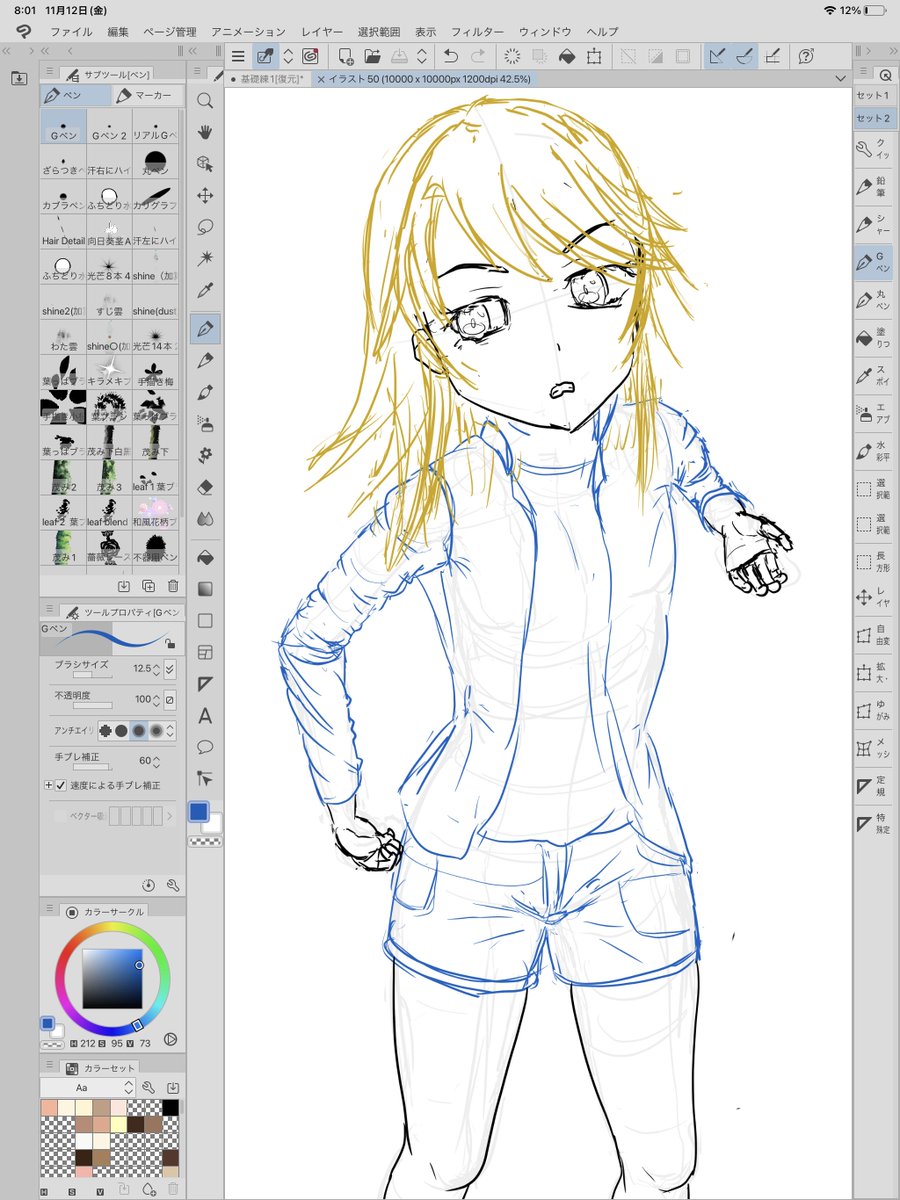Viewport: 900px width, 1200px height.
Task: Select the Balloon speech tool
Action: coord(205,747)
